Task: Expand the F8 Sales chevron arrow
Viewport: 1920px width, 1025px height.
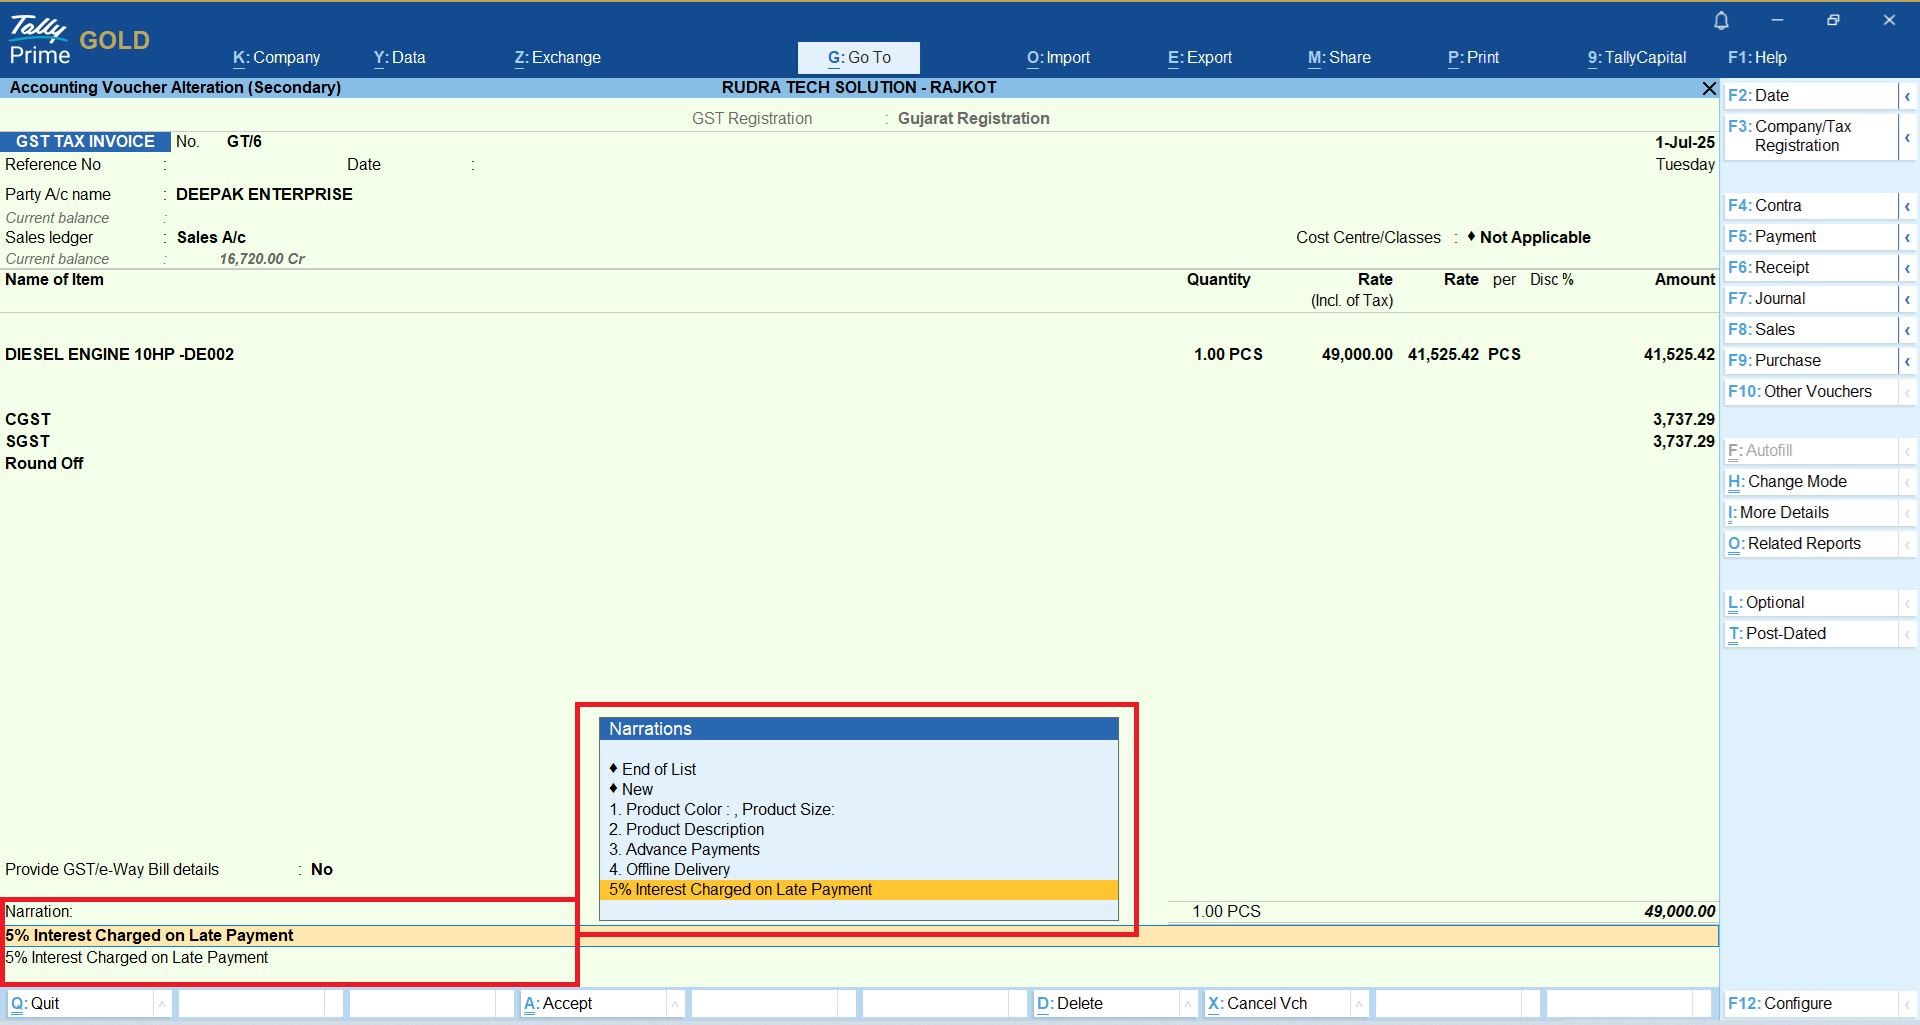Action: [1907, 330]
